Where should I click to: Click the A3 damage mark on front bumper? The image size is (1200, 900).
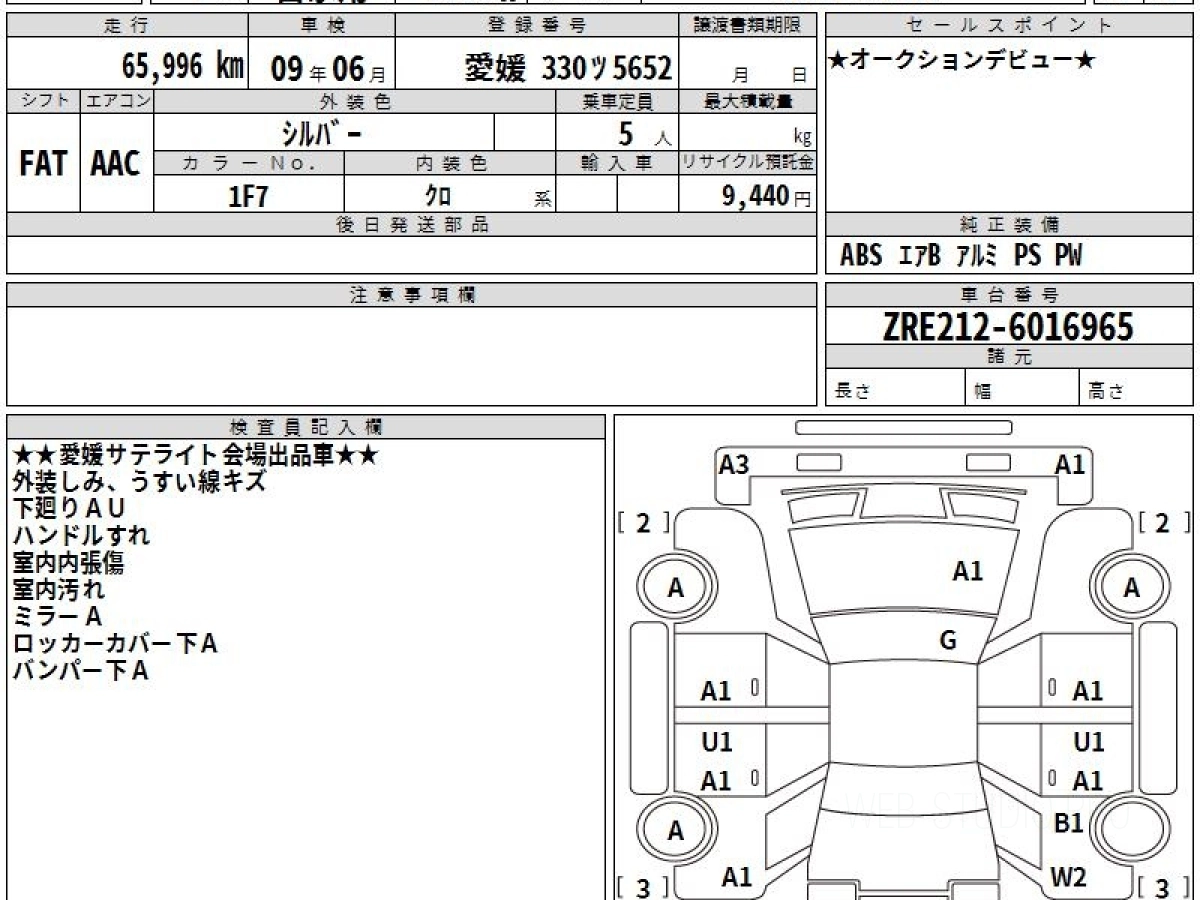(x=734, y=464)
